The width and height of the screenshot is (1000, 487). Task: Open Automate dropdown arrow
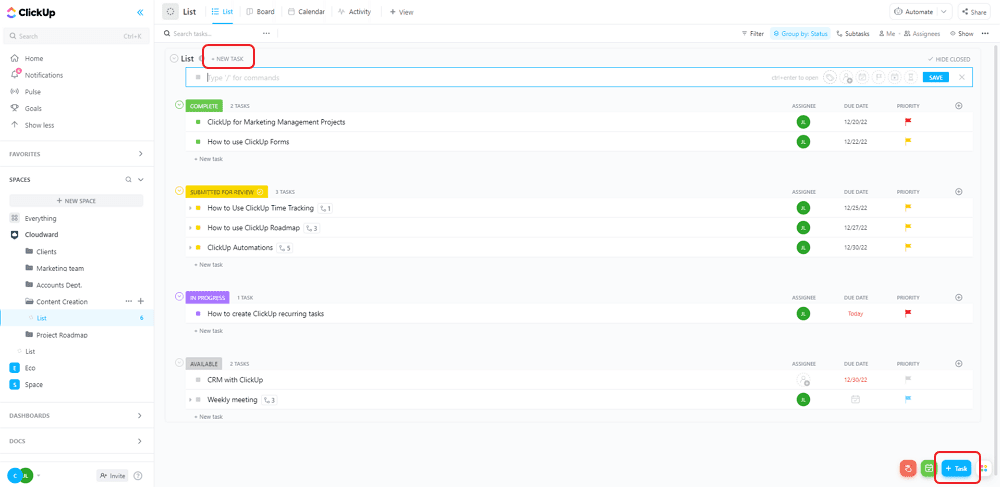point(945,11)
